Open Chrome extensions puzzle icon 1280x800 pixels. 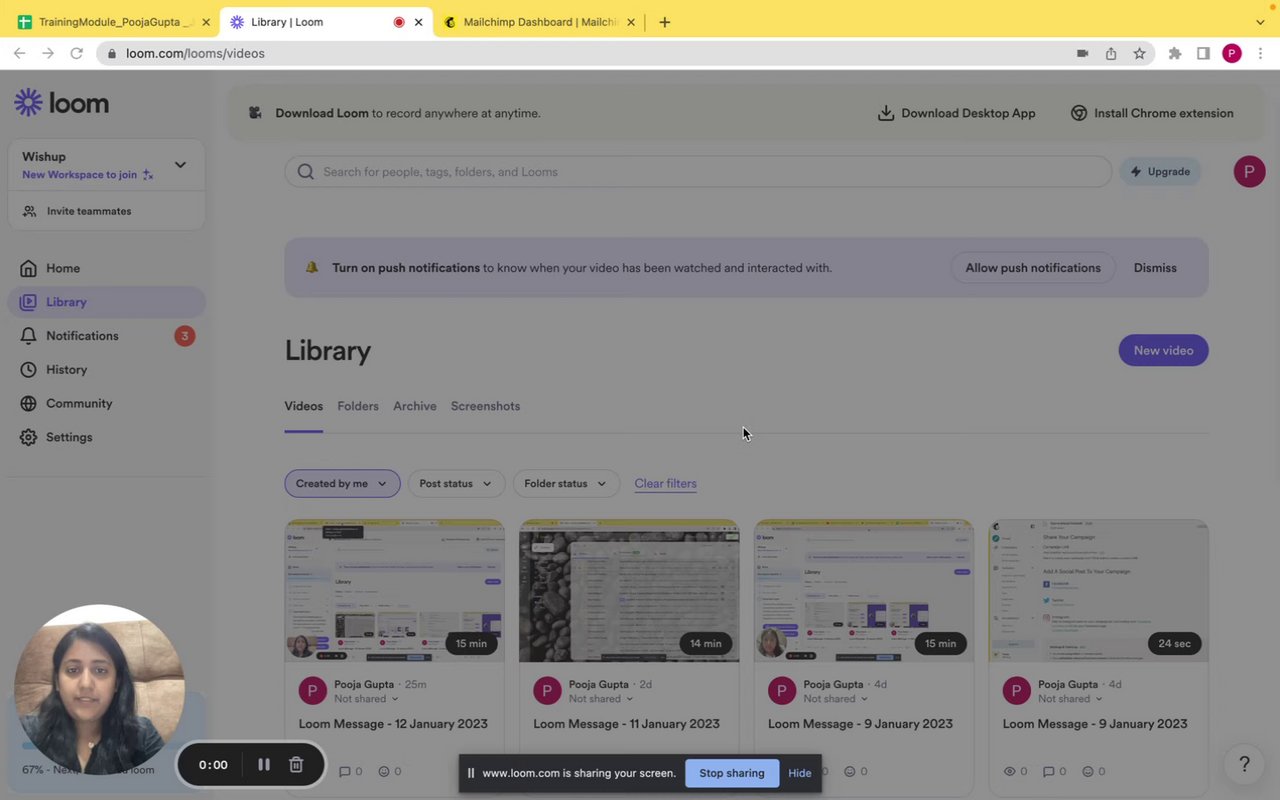coord(1175,53)
